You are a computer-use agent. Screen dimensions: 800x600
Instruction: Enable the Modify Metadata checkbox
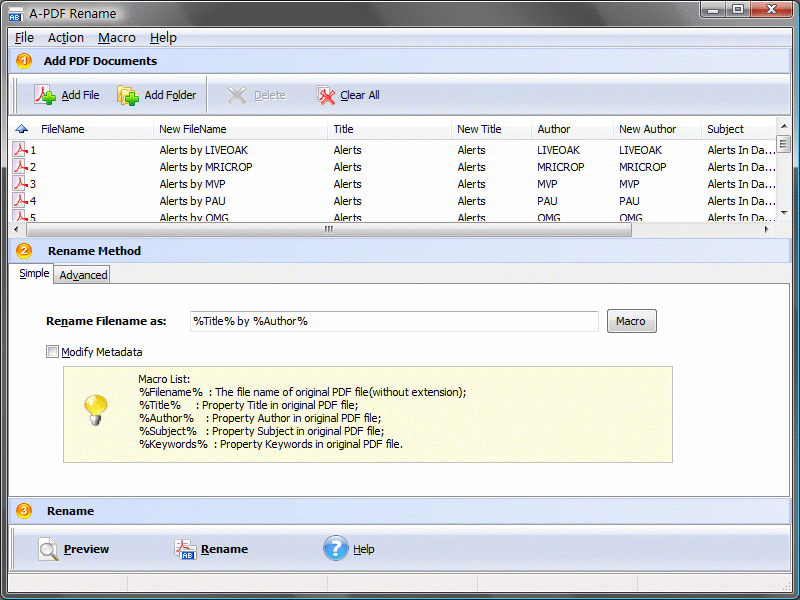click(52, 351)
